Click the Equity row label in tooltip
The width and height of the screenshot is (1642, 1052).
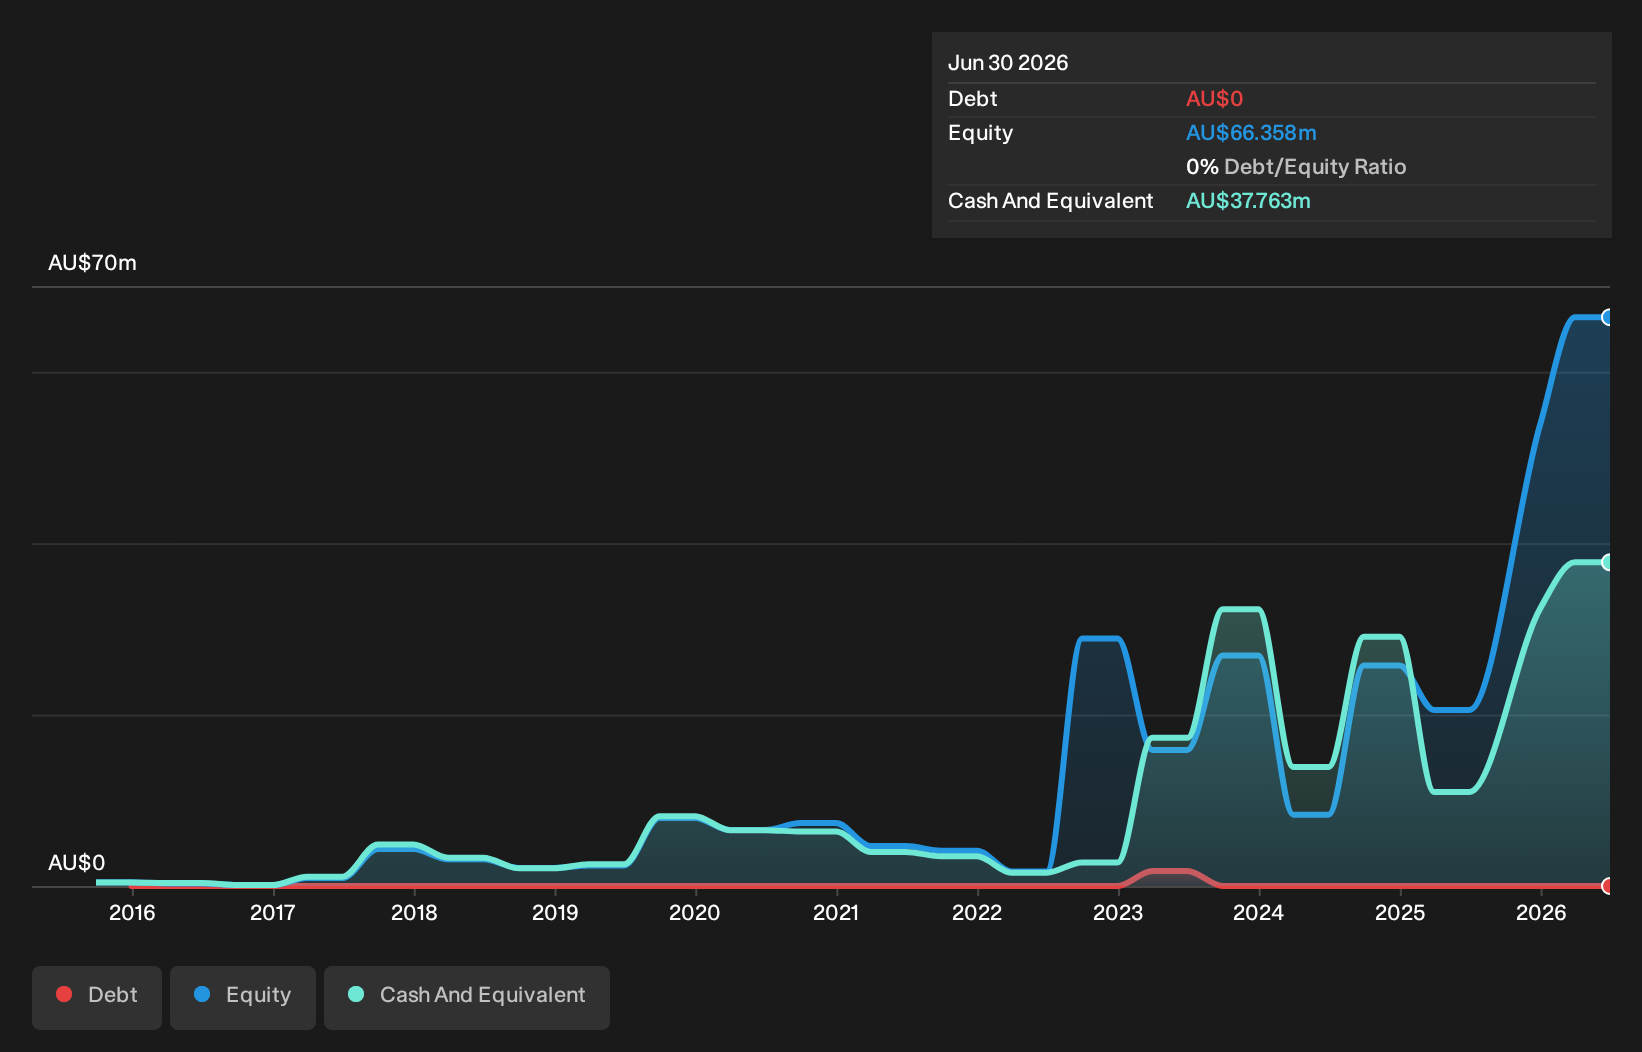[980, 133]
